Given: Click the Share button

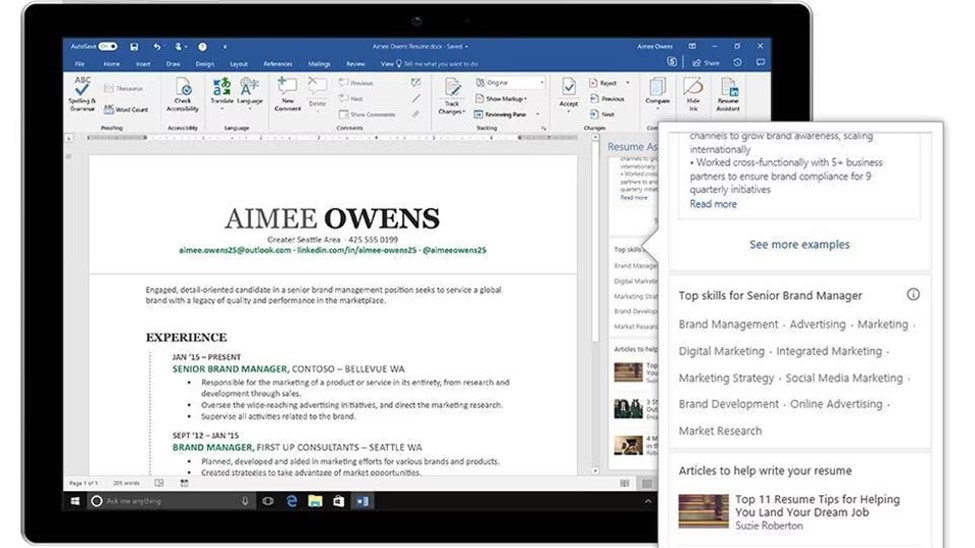Looking at the screenshot, I should coord(706,63).
